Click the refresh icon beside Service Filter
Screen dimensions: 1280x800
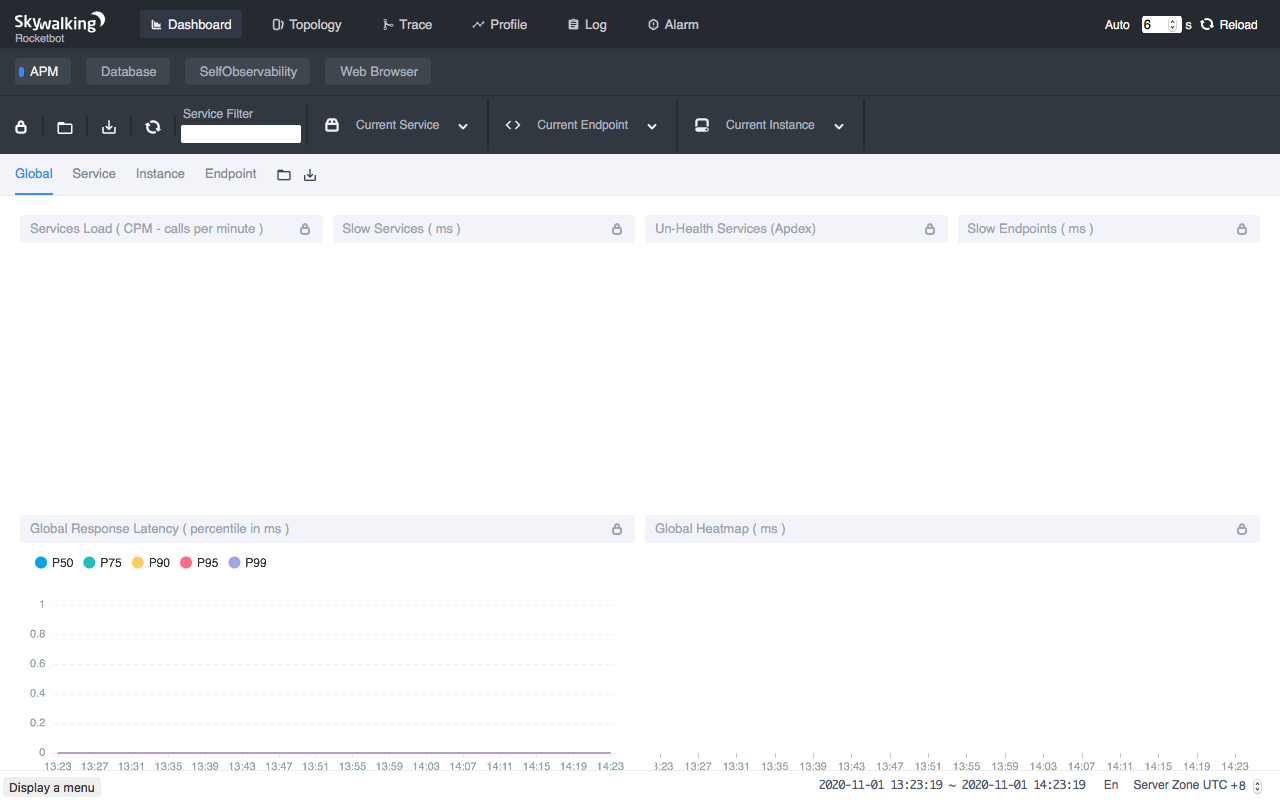point(153,127)
